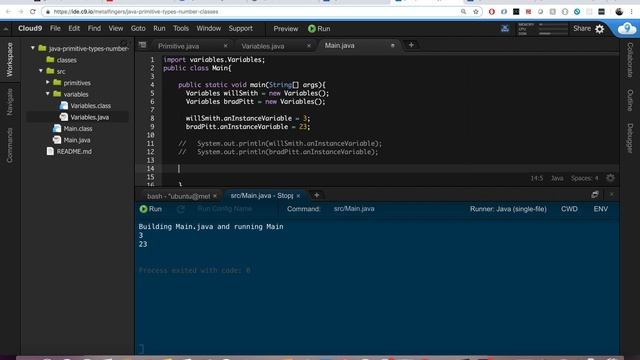Click the classes folder icon

[x=50, y=60]
